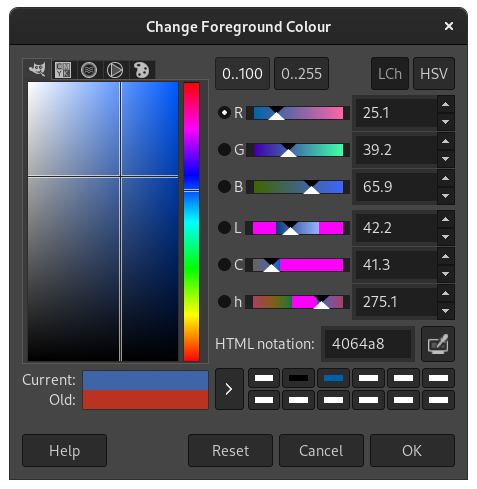The width and height of the screenshot is (477, 489).
Task: Click the Reset button
Action: click(x=230, y=451)
